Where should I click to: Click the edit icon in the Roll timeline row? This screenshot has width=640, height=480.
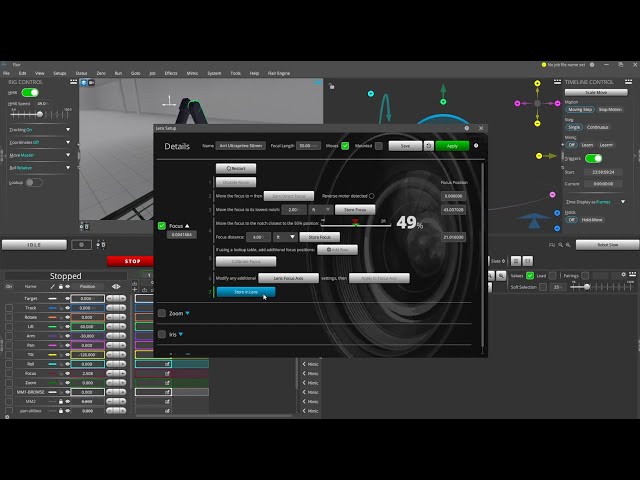167,364
